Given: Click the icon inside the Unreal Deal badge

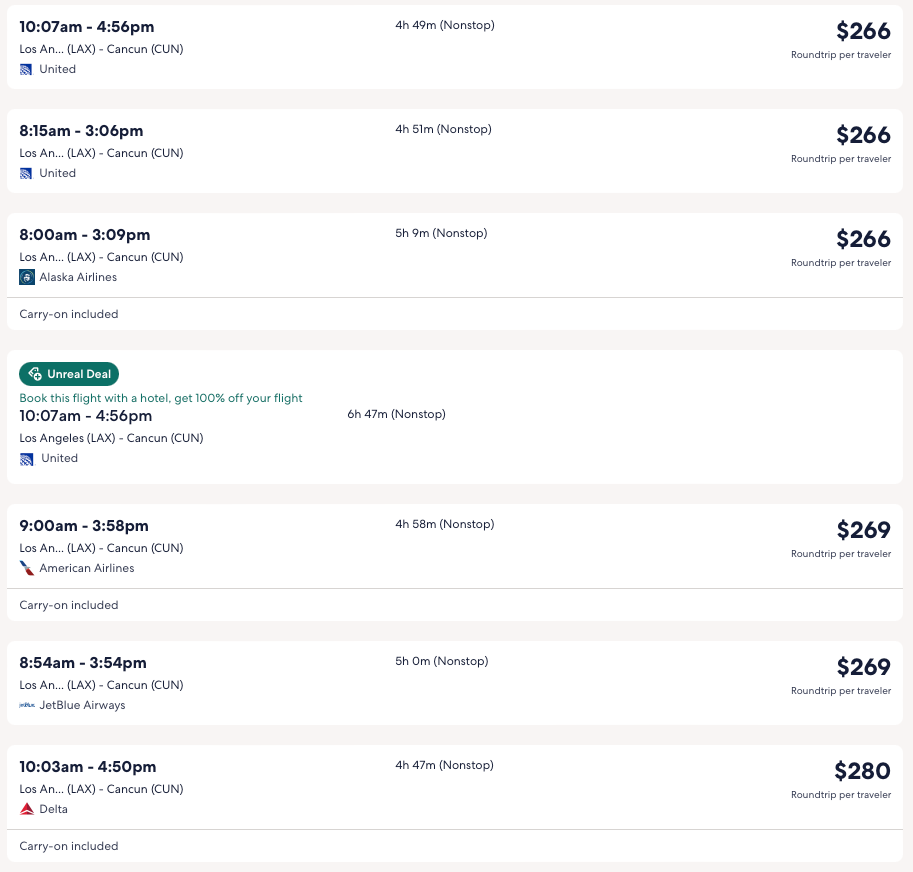Looking at the screenshot, I should click(36, 374).
